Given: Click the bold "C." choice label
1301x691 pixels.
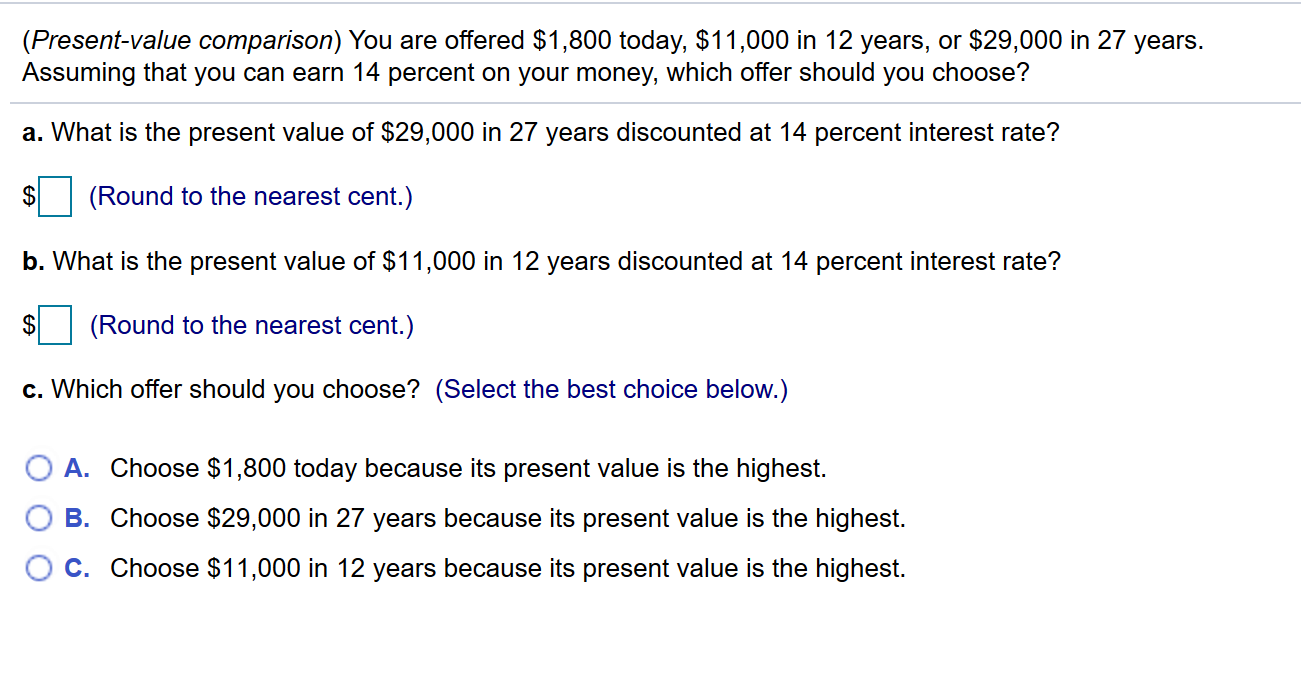Looking at the screenshot, I should (78, 568).
